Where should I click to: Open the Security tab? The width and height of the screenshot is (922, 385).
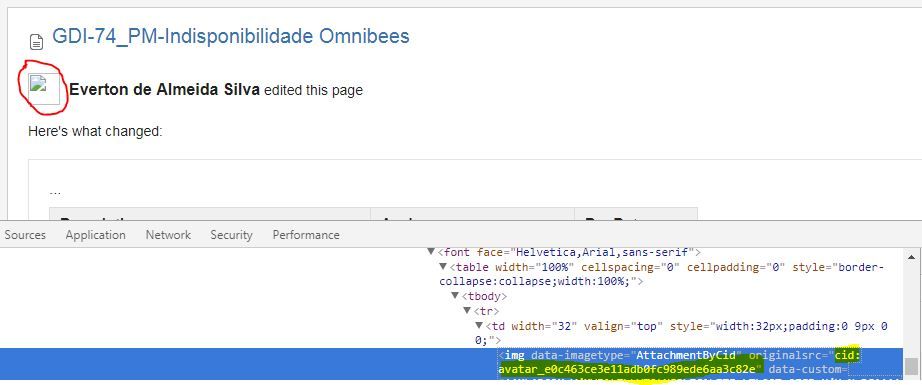click(231, 235)
